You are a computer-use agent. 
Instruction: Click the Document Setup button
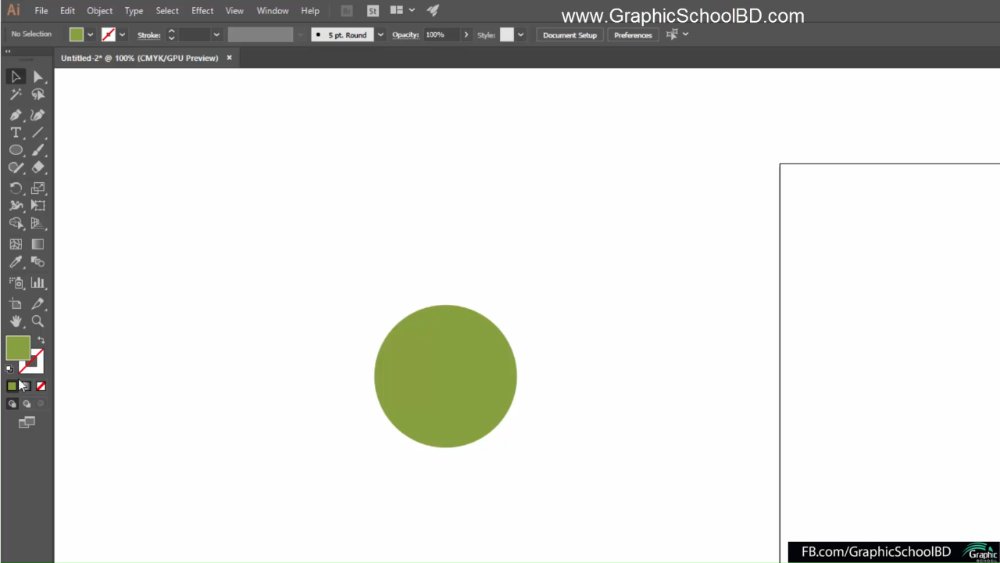570,35
